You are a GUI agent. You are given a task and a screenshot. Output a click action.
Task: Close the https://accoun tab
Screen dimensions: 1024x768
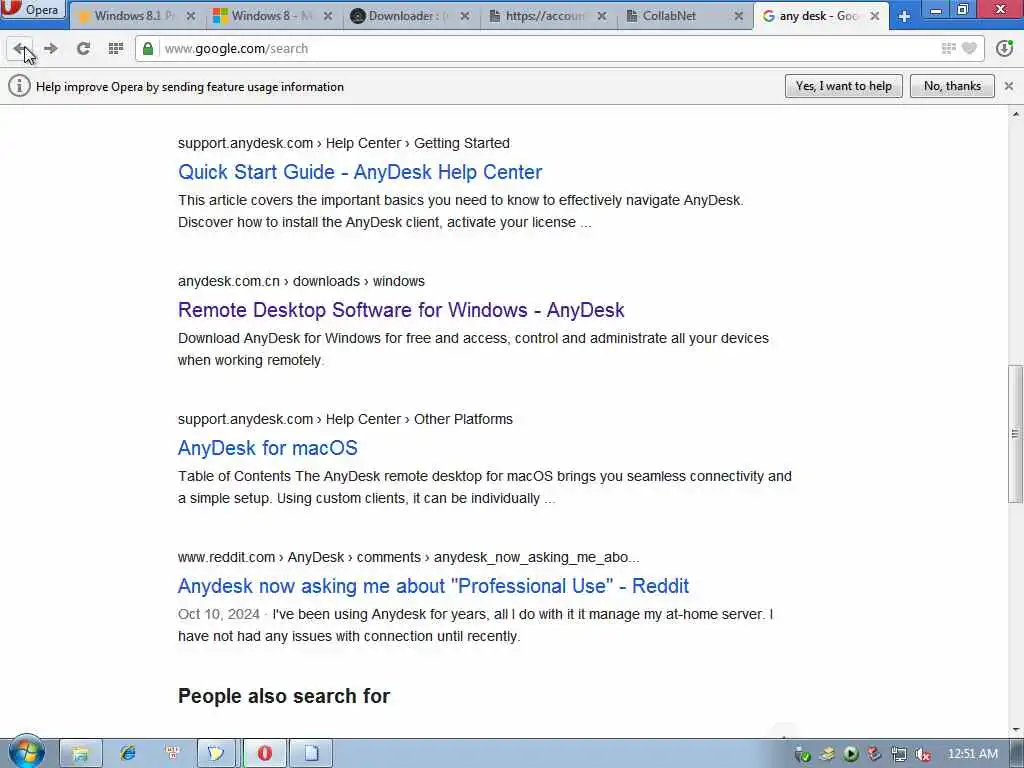tap(601, 16)
